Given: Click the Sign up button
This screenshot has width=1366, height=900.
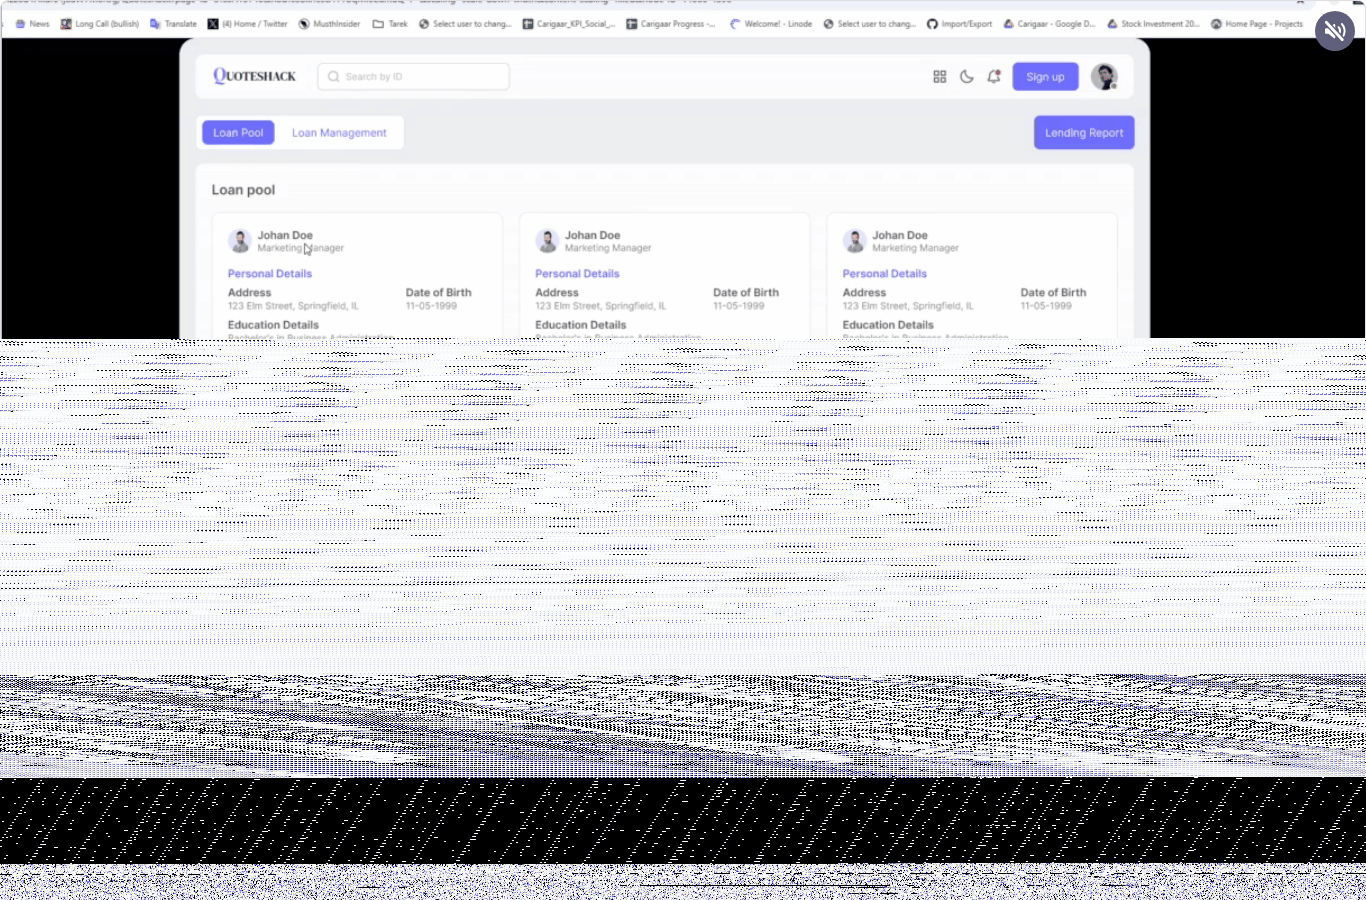Looking at the screenshot, I should tap(1045, 77).
